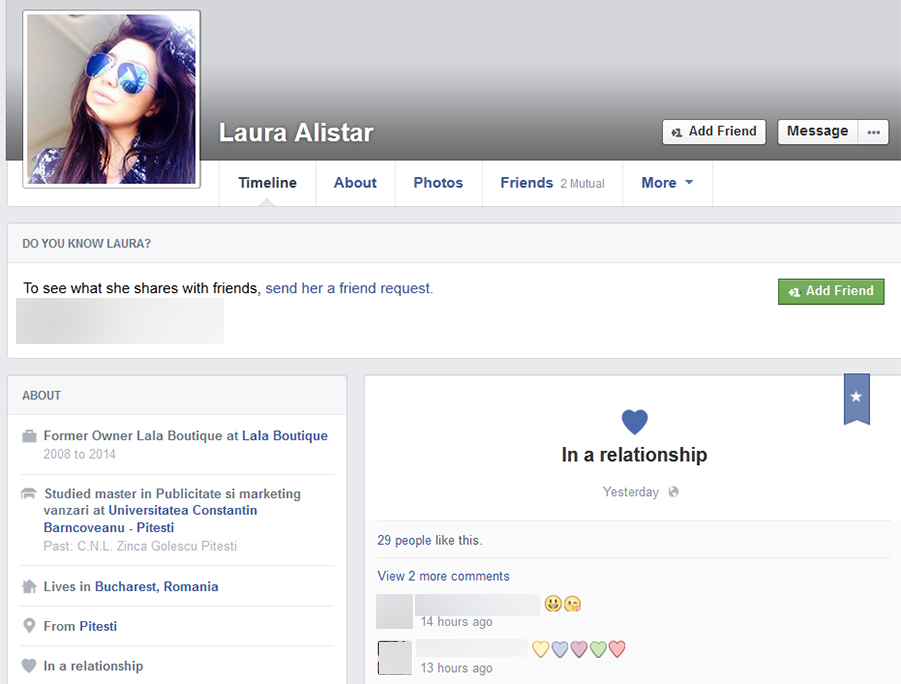Switch to the About tab
This screenshot has height=684, width=901.
pyautogui.click(x=355, y=183)
